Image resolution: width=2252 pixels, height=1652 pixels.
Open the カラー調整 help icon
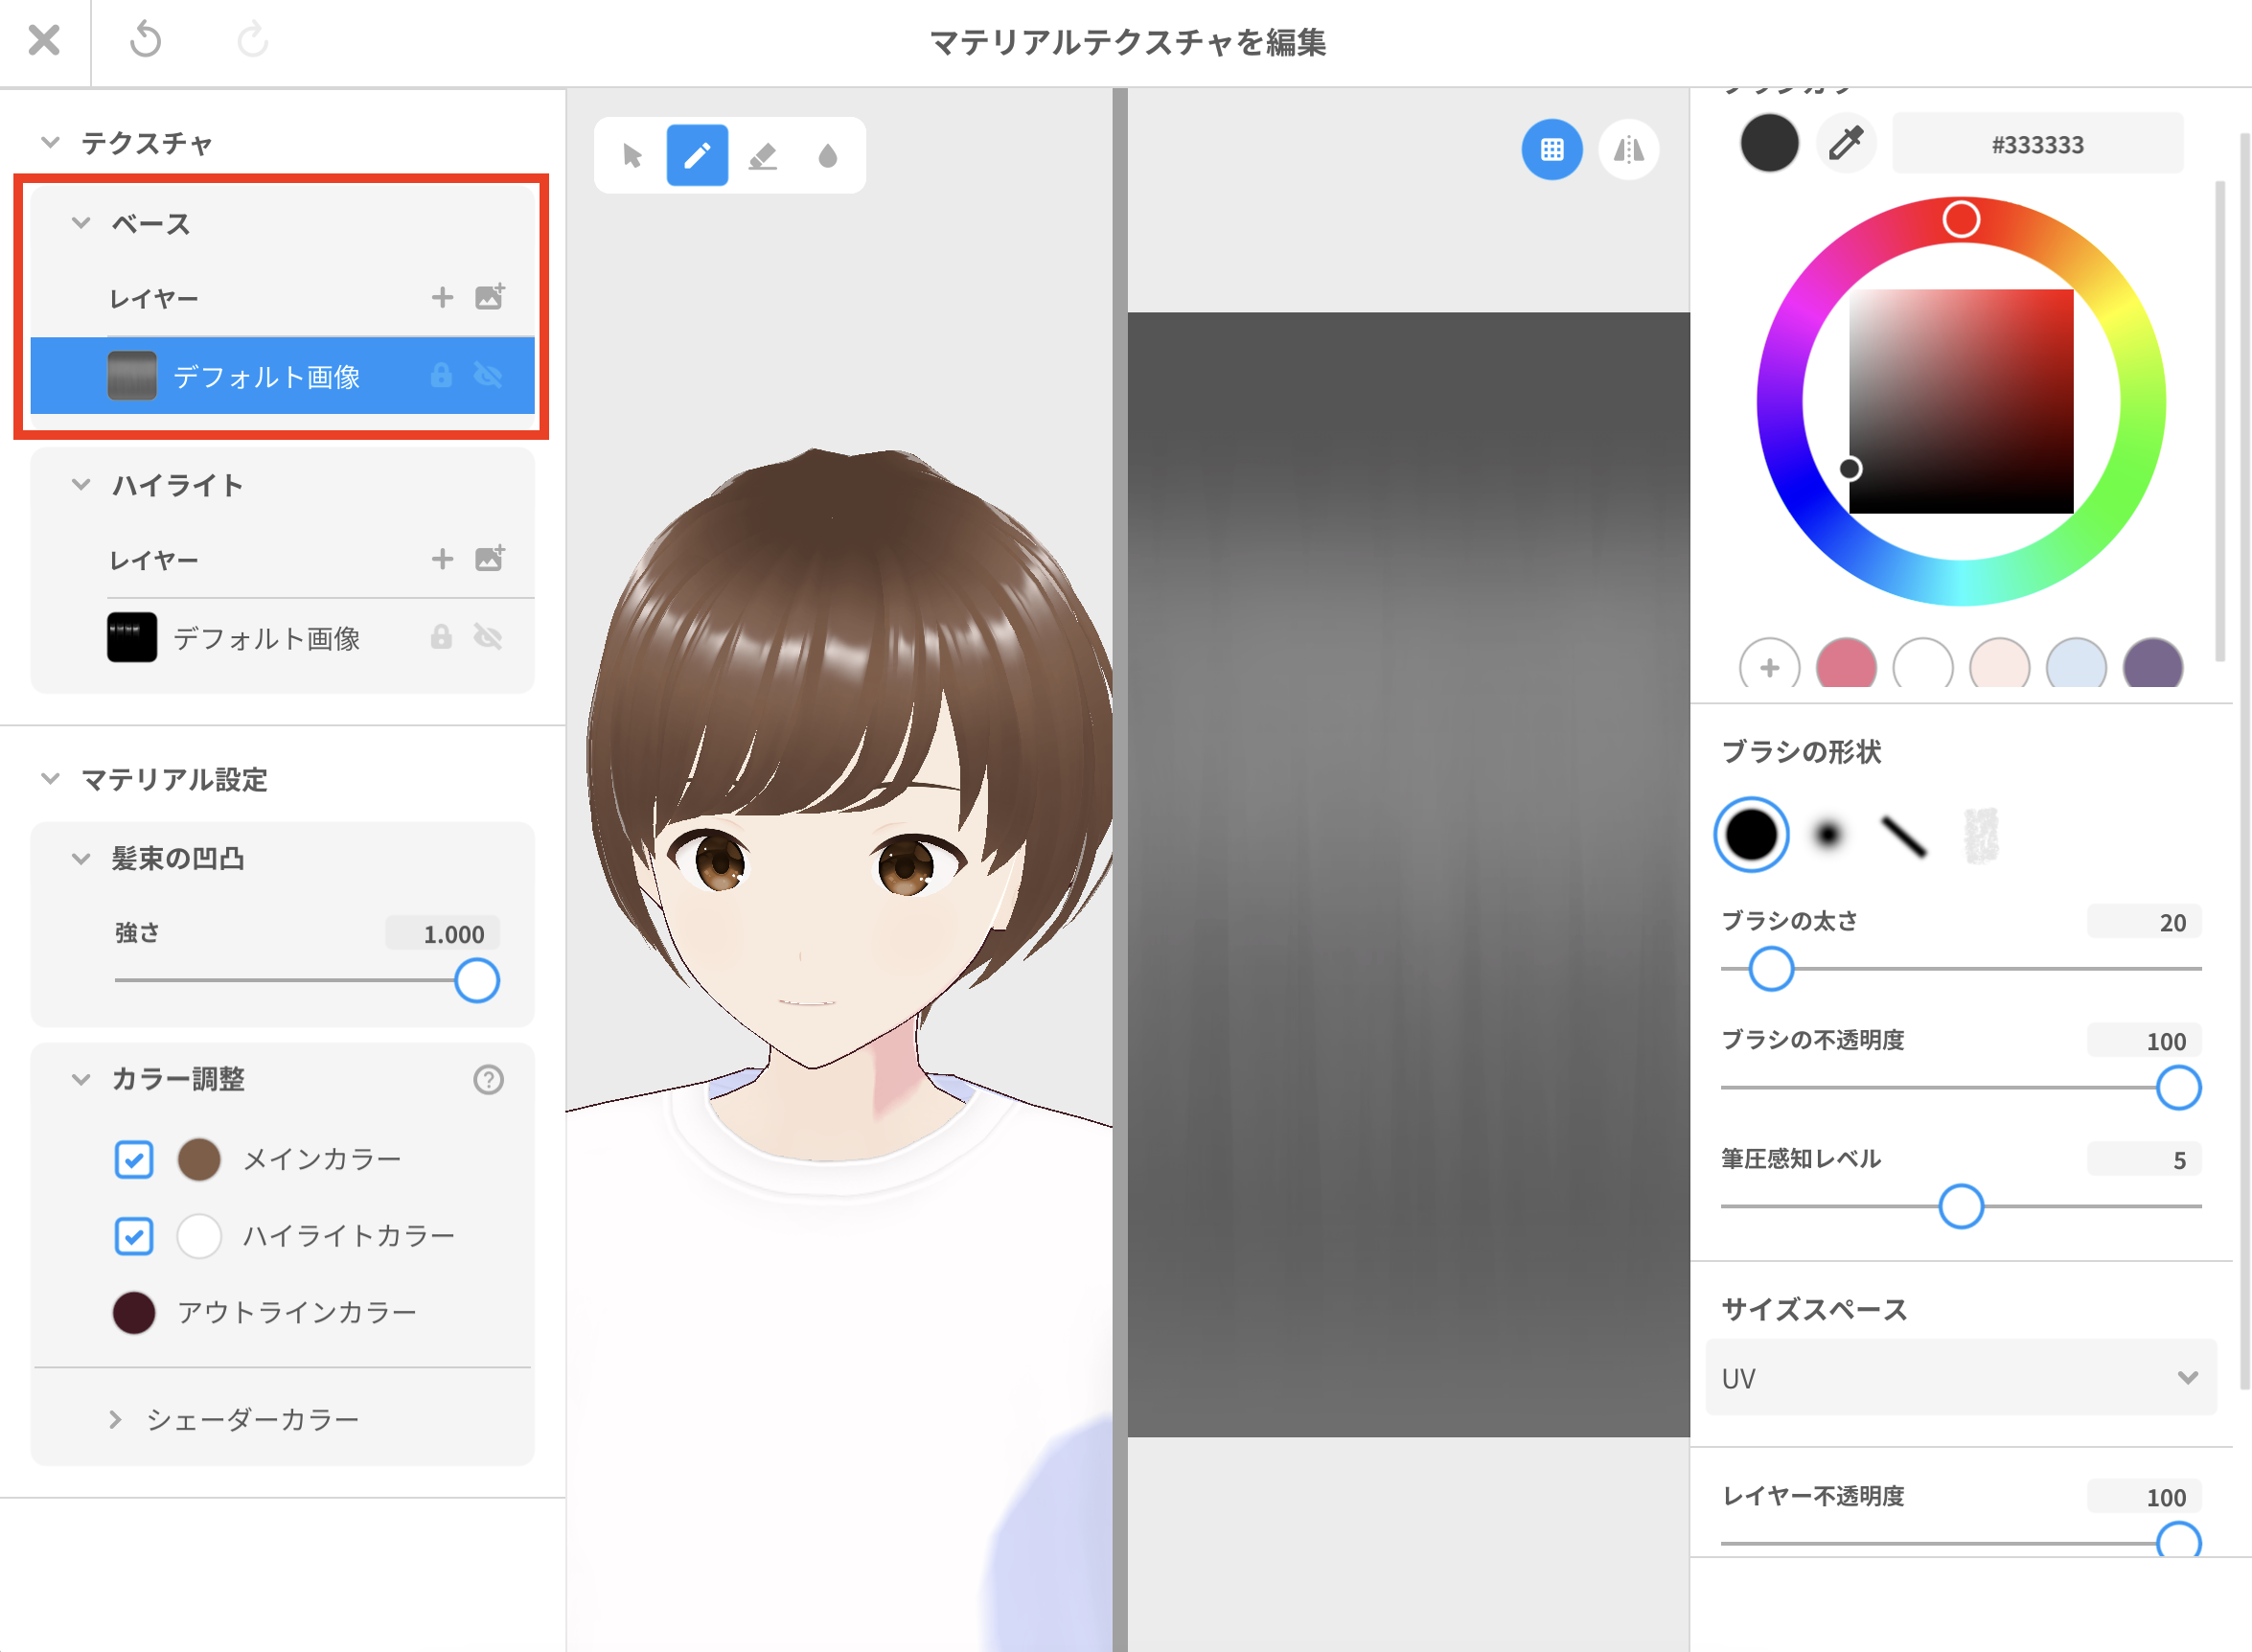point(488,1080)
